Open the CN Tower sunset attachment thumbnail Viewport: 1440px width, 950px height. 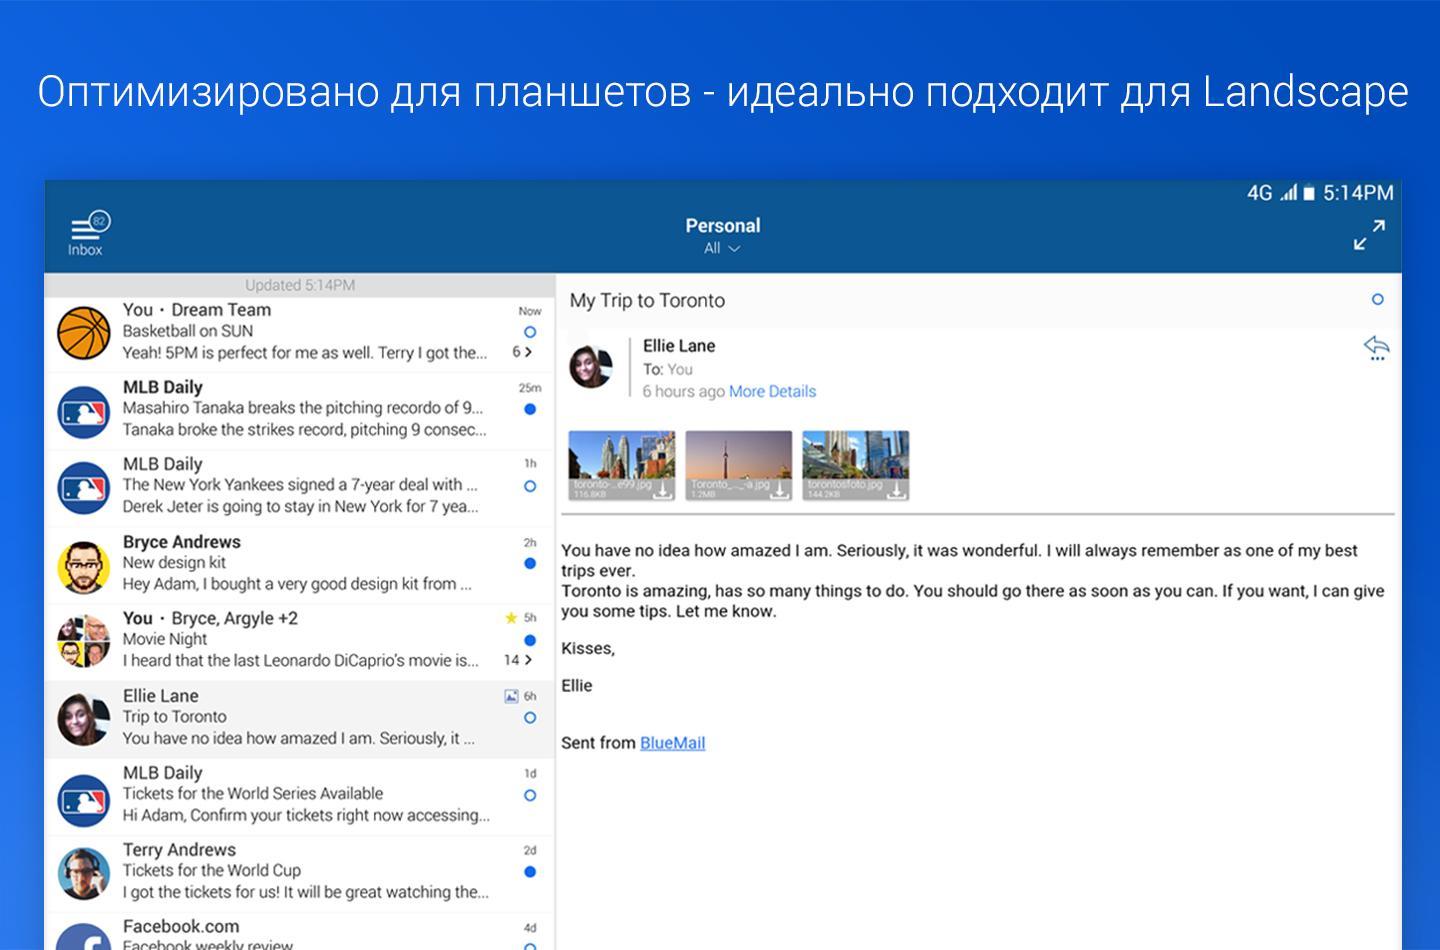coord(738,466)
